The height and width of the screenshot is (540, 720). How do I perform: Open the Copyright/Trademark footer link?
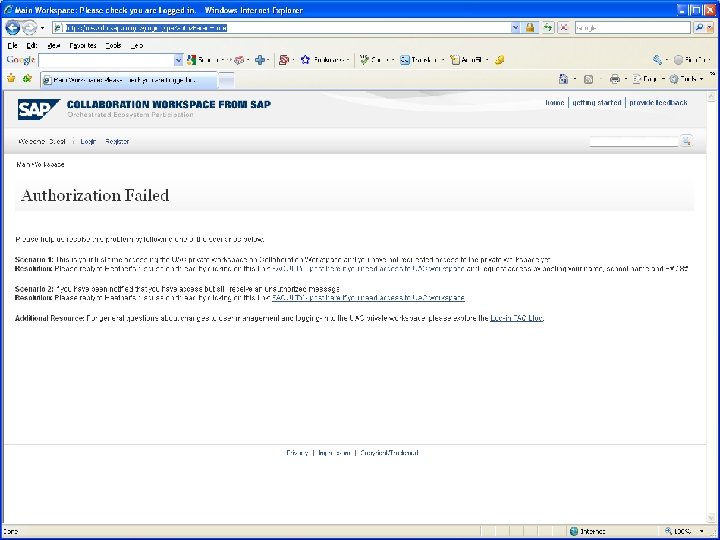[x=389, y=453]
